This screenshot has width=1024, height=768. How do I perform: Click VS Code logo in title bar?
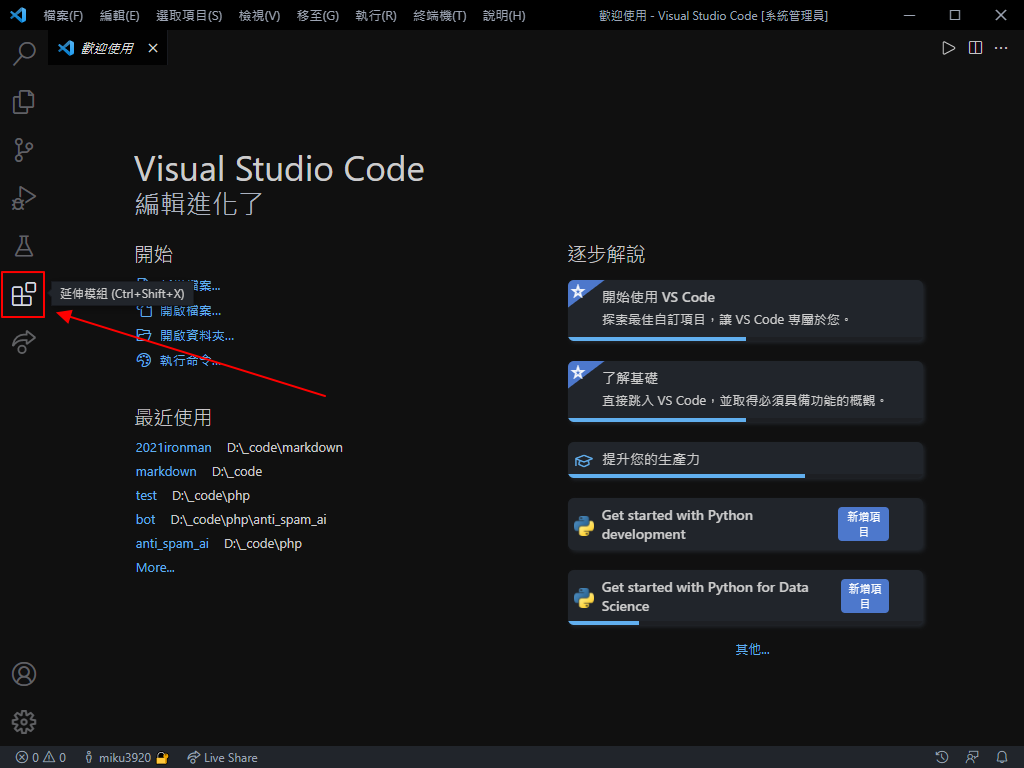click(18, 15)
